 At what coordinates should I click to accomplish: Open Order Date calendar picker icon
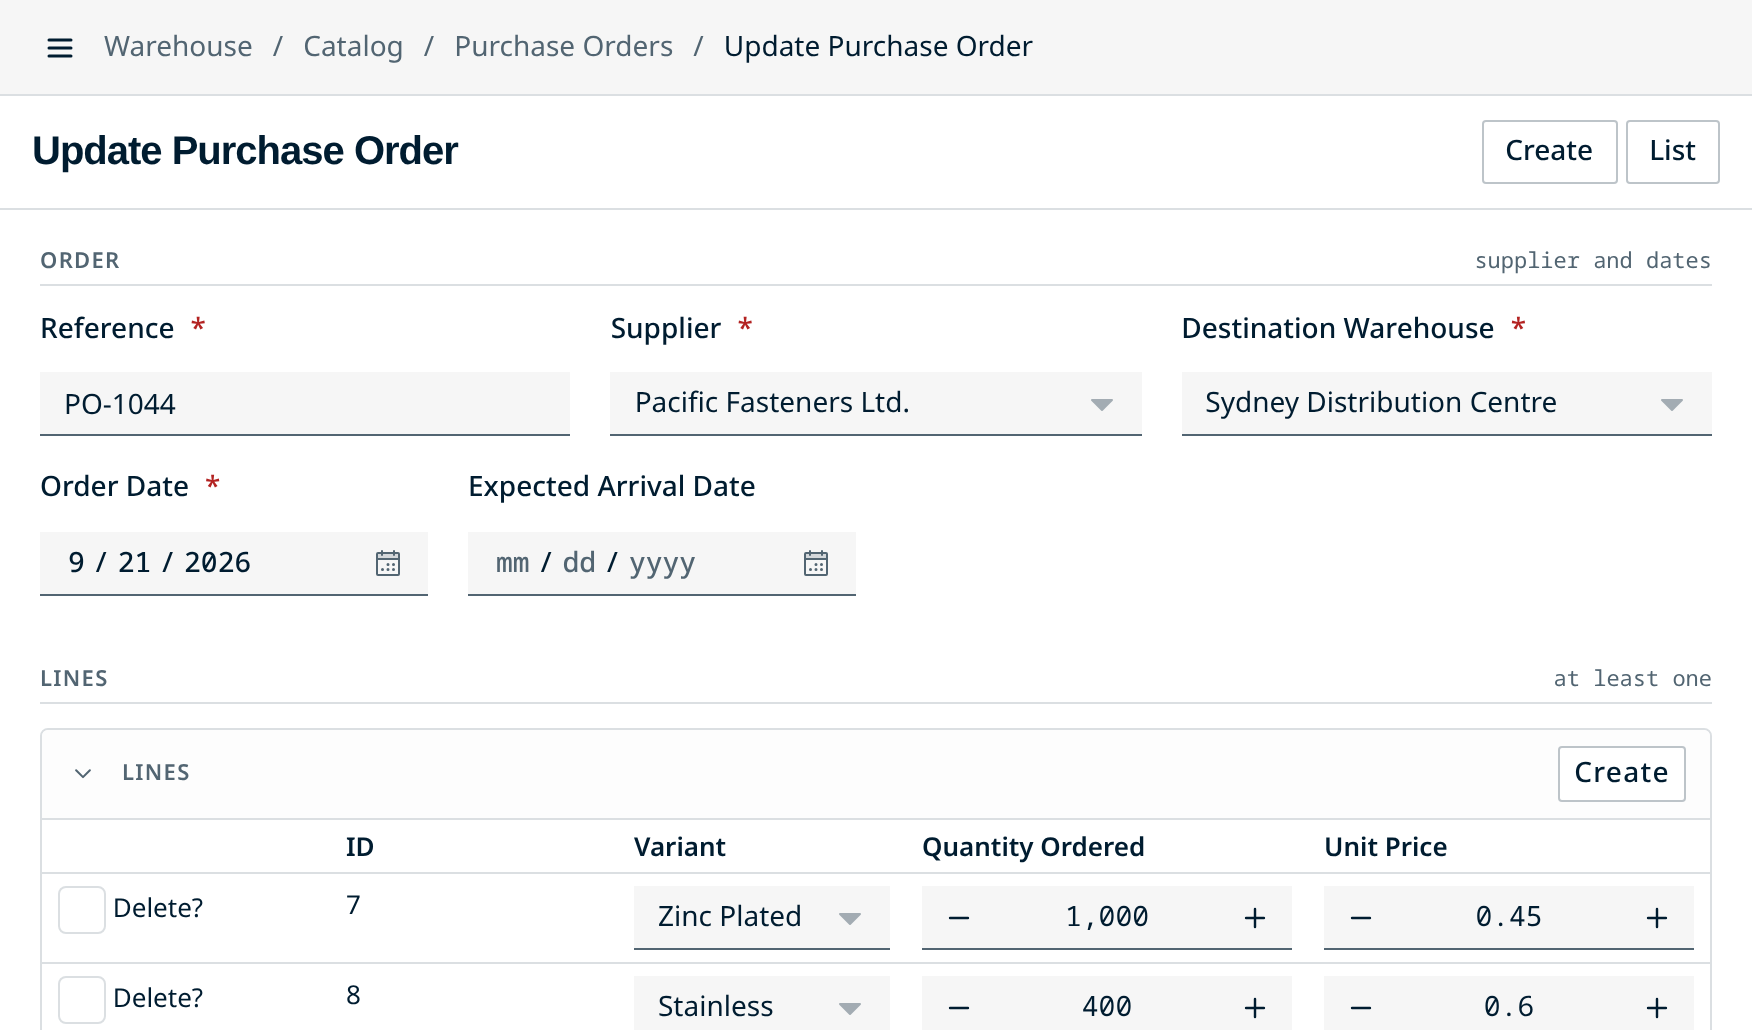tap(388, 563)
